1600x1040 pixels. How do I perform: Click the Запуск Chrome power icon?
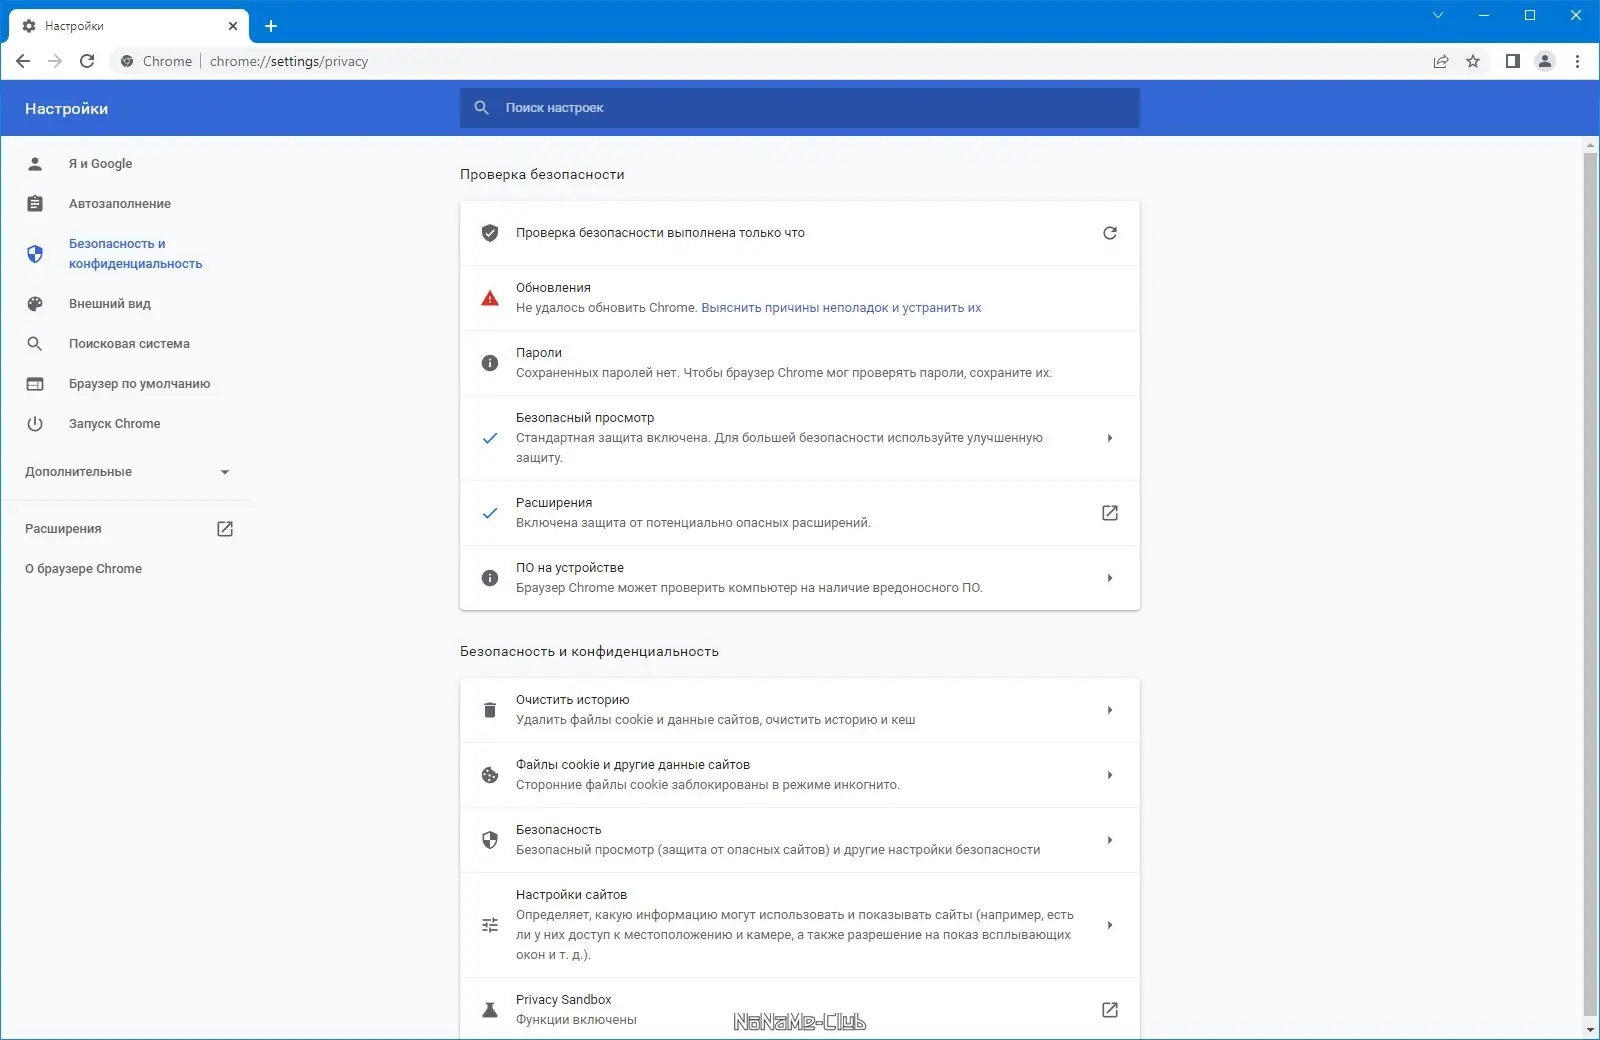pos(36,423)
